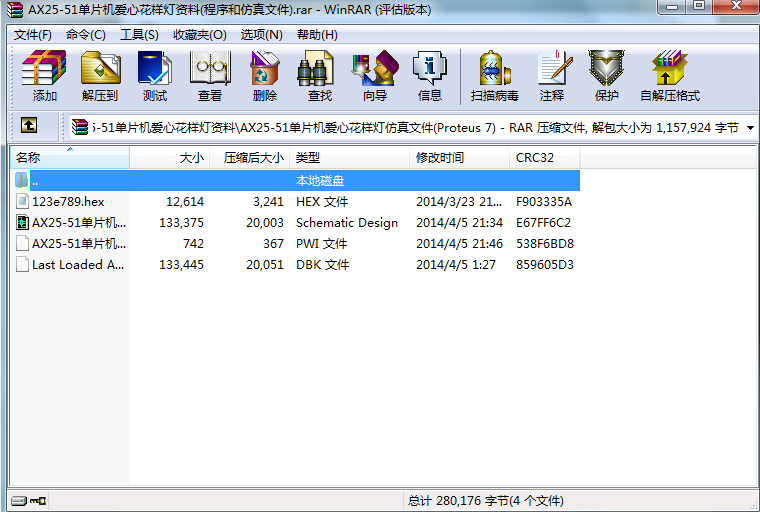Open the 文件(F) menu
The height and width of the screenshot is (512, 760).
(x=32, y=35)
